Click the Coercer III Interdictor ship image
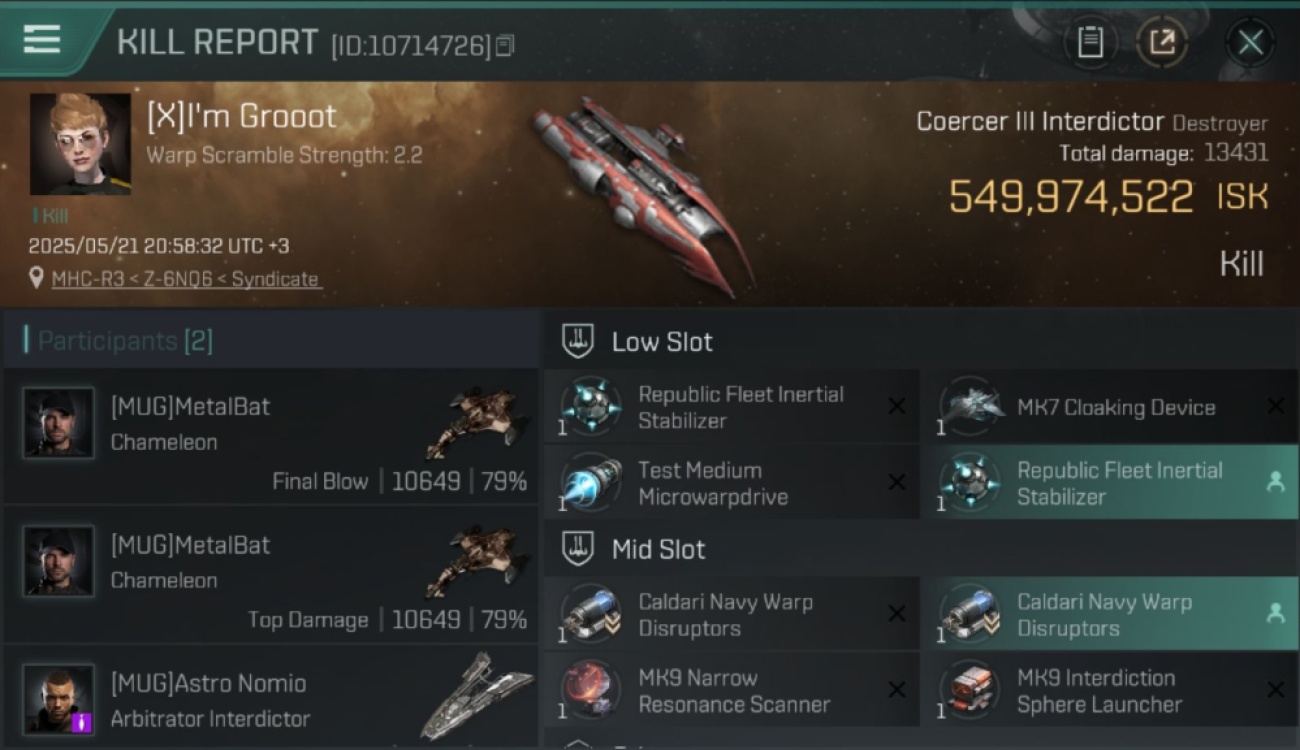The width and height of the screenshot is (1300, 750). tap(640, 193)
